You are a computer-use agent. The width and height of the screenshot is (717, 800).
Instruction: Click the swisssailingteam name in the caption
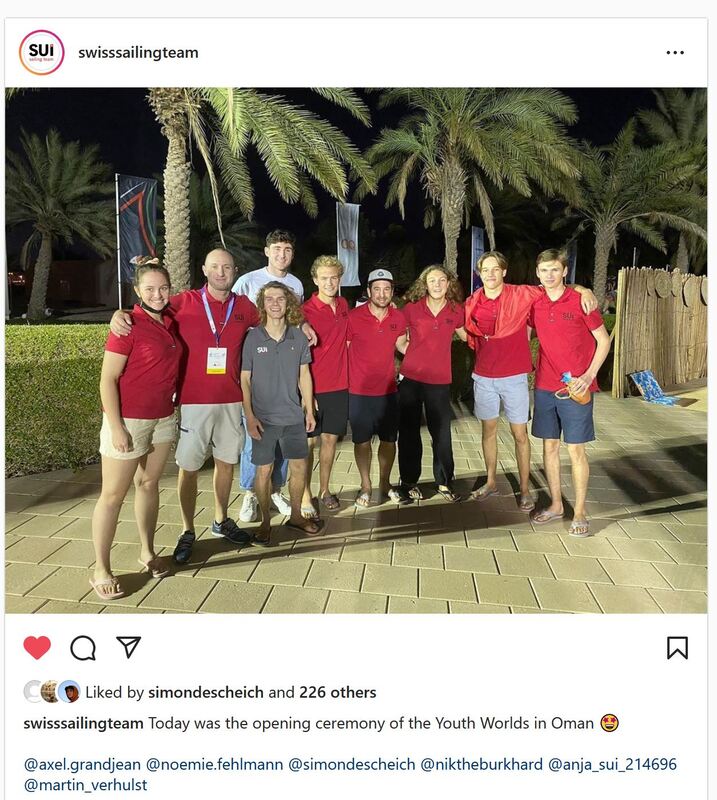pos(83,723)
